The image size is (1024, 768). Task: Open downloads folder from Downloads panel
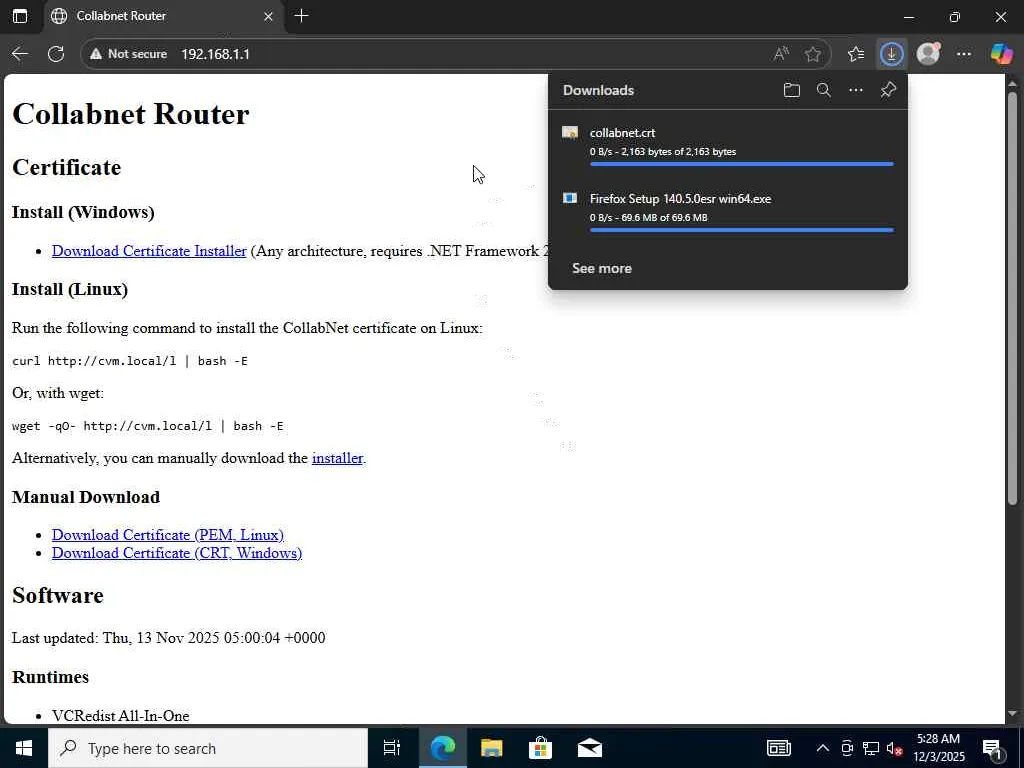pos(792,90)
